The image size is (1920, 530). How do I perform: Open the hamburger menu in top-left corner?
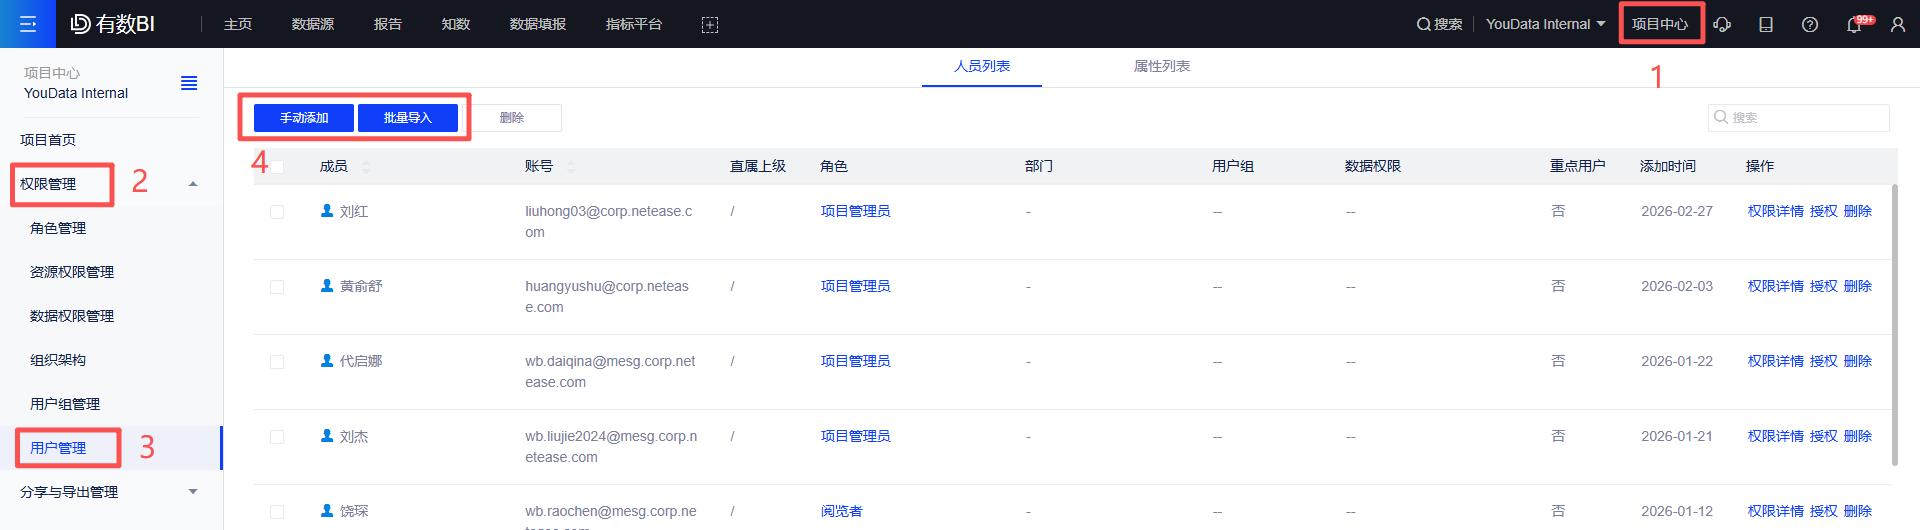(x=28, y=24)
